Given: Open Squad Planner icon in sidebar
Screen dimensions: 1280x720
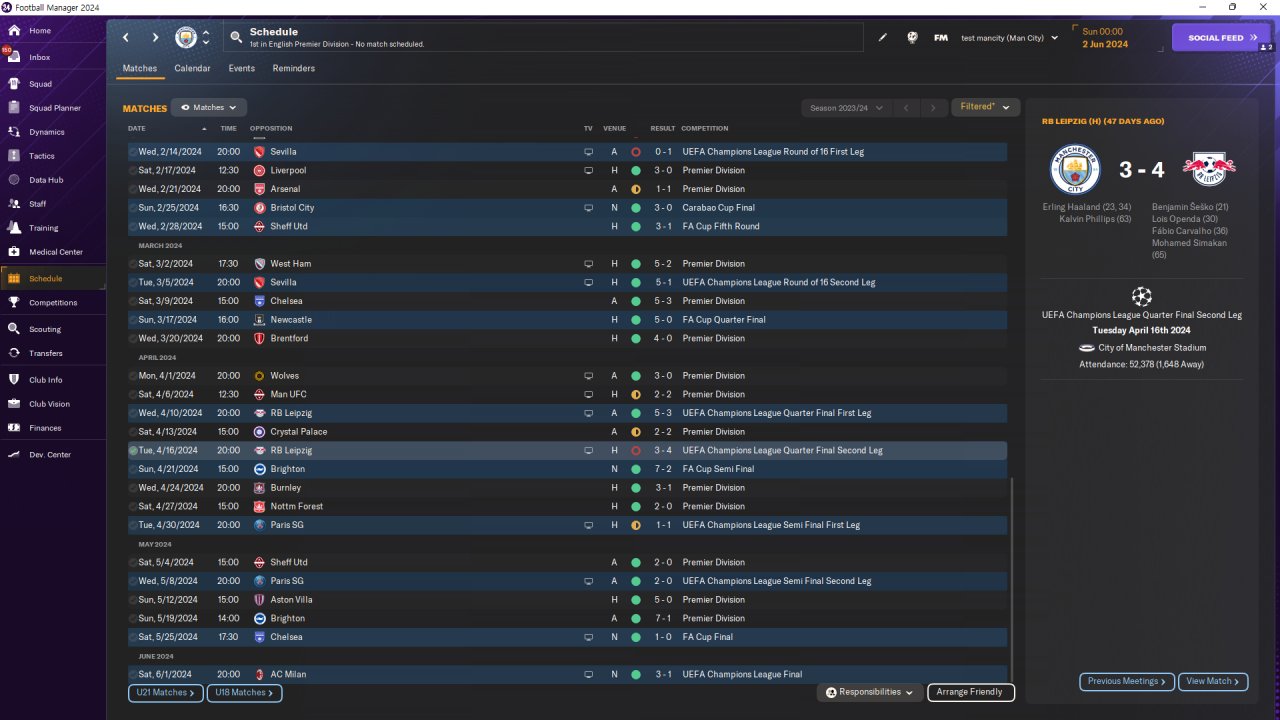Looking at the screenshot, I should (14, 108).
